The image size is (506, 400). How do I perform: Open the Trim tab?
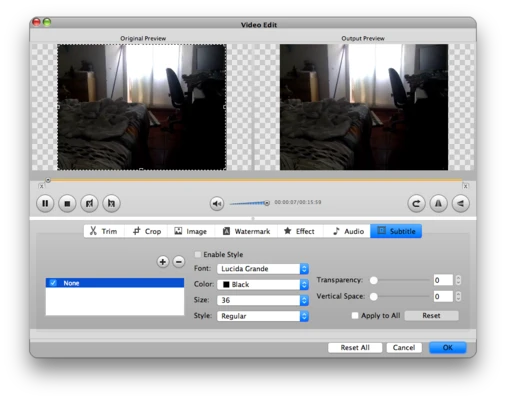[104, 231]
